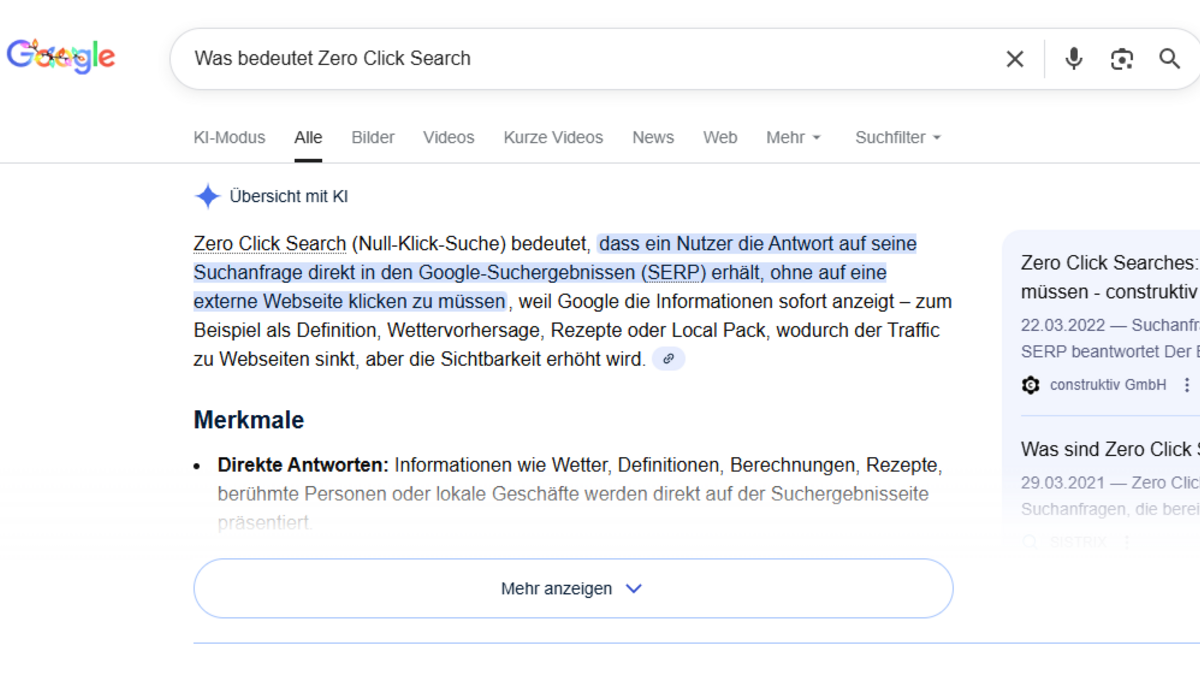
Task: Click the AI overview sparkle icon
Action: pyautogui.click(x=207, y=196)
